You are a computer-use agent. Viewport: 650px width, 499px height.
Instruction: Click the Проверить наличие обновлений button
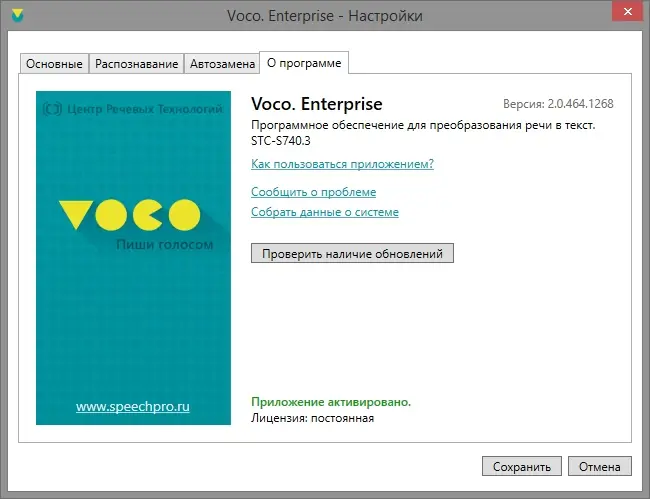coord(352,253)
